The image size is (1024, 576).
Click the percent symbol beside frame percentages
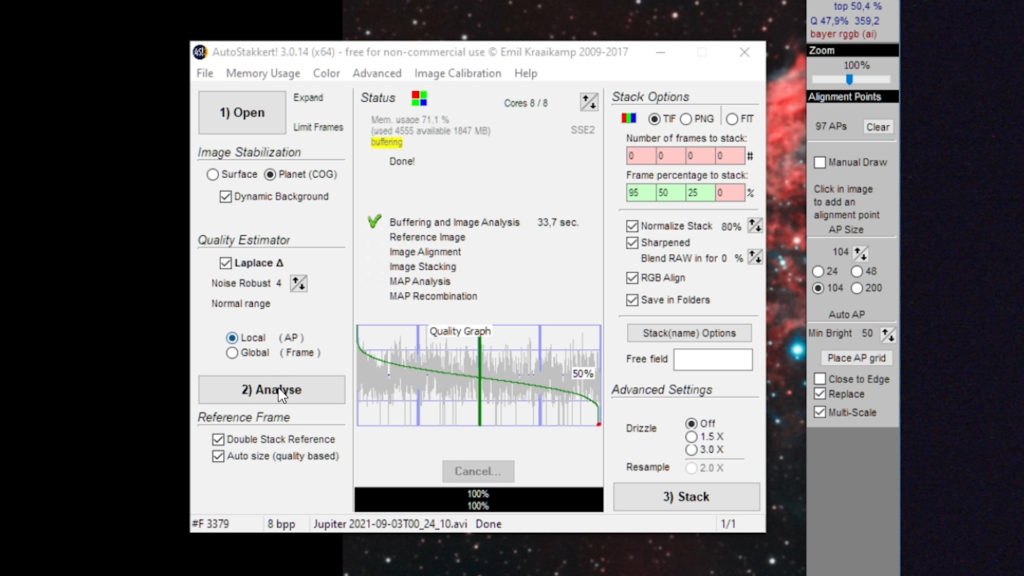(x=750, y=193)
